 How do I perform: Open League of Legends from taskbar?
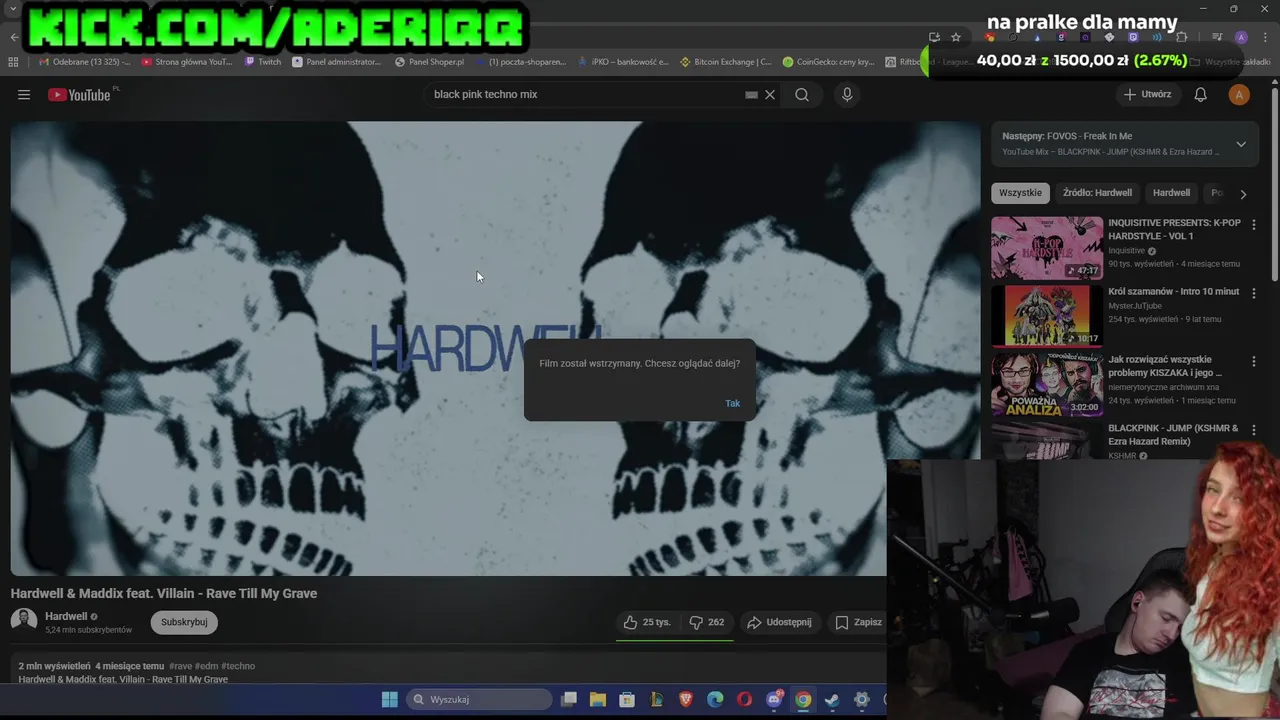coord(656,699)
